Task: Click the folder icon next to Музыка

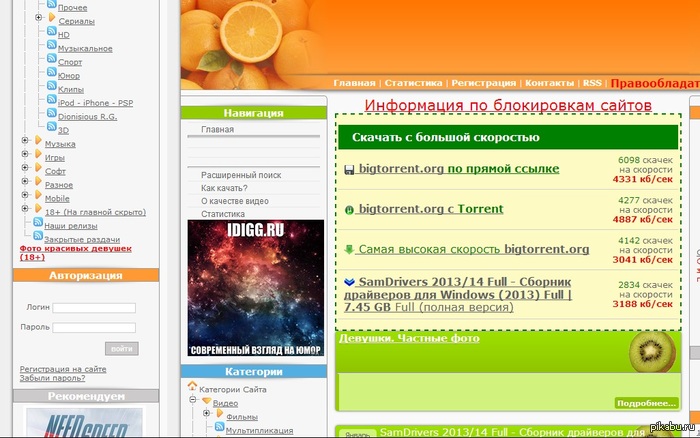Action: 38,144
